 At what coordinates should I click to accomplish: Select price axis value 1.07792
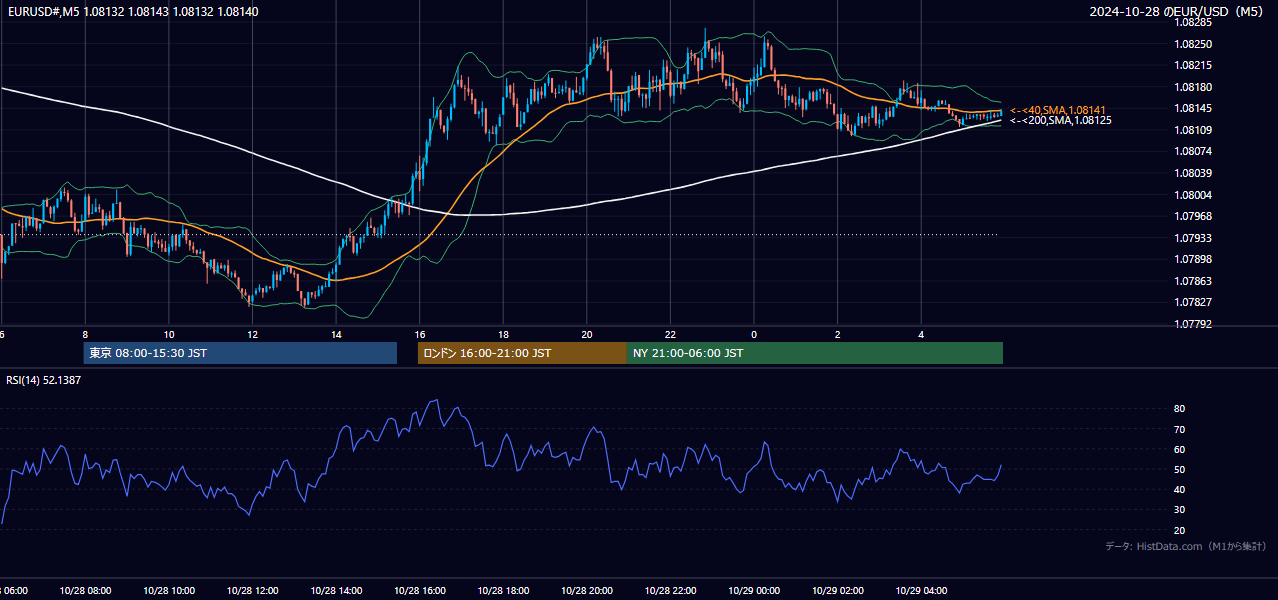point(1194,324)
